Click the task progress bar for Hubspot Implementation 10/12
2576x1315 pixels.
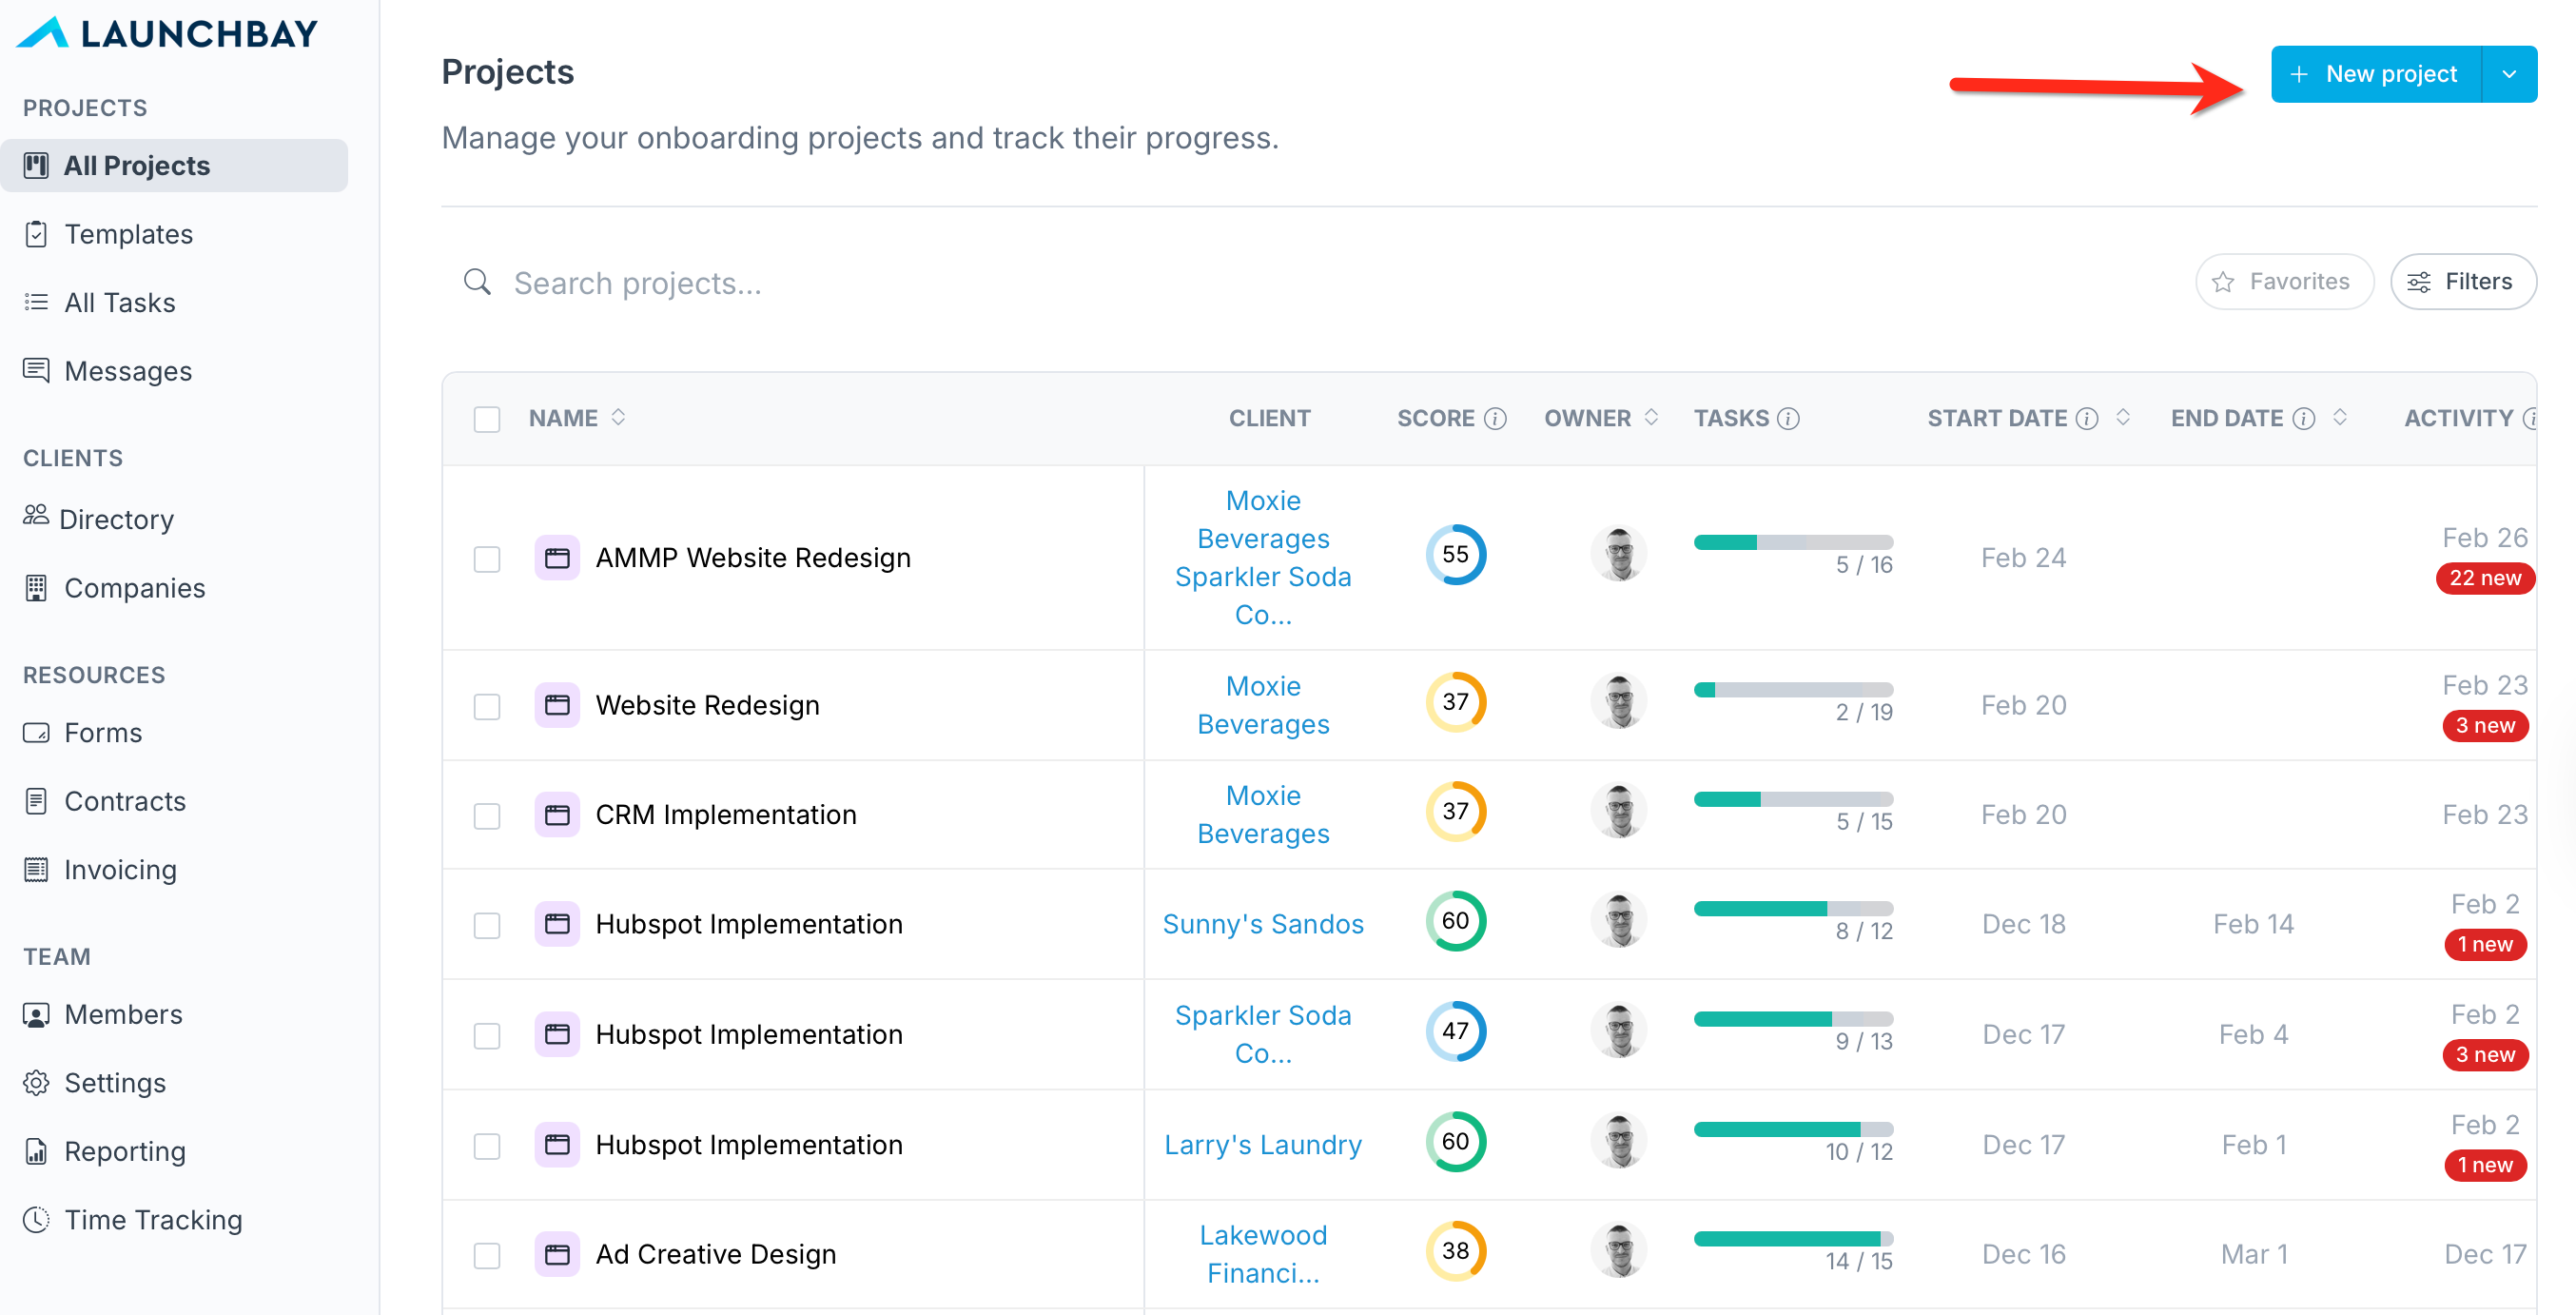pos(1792,1129)
